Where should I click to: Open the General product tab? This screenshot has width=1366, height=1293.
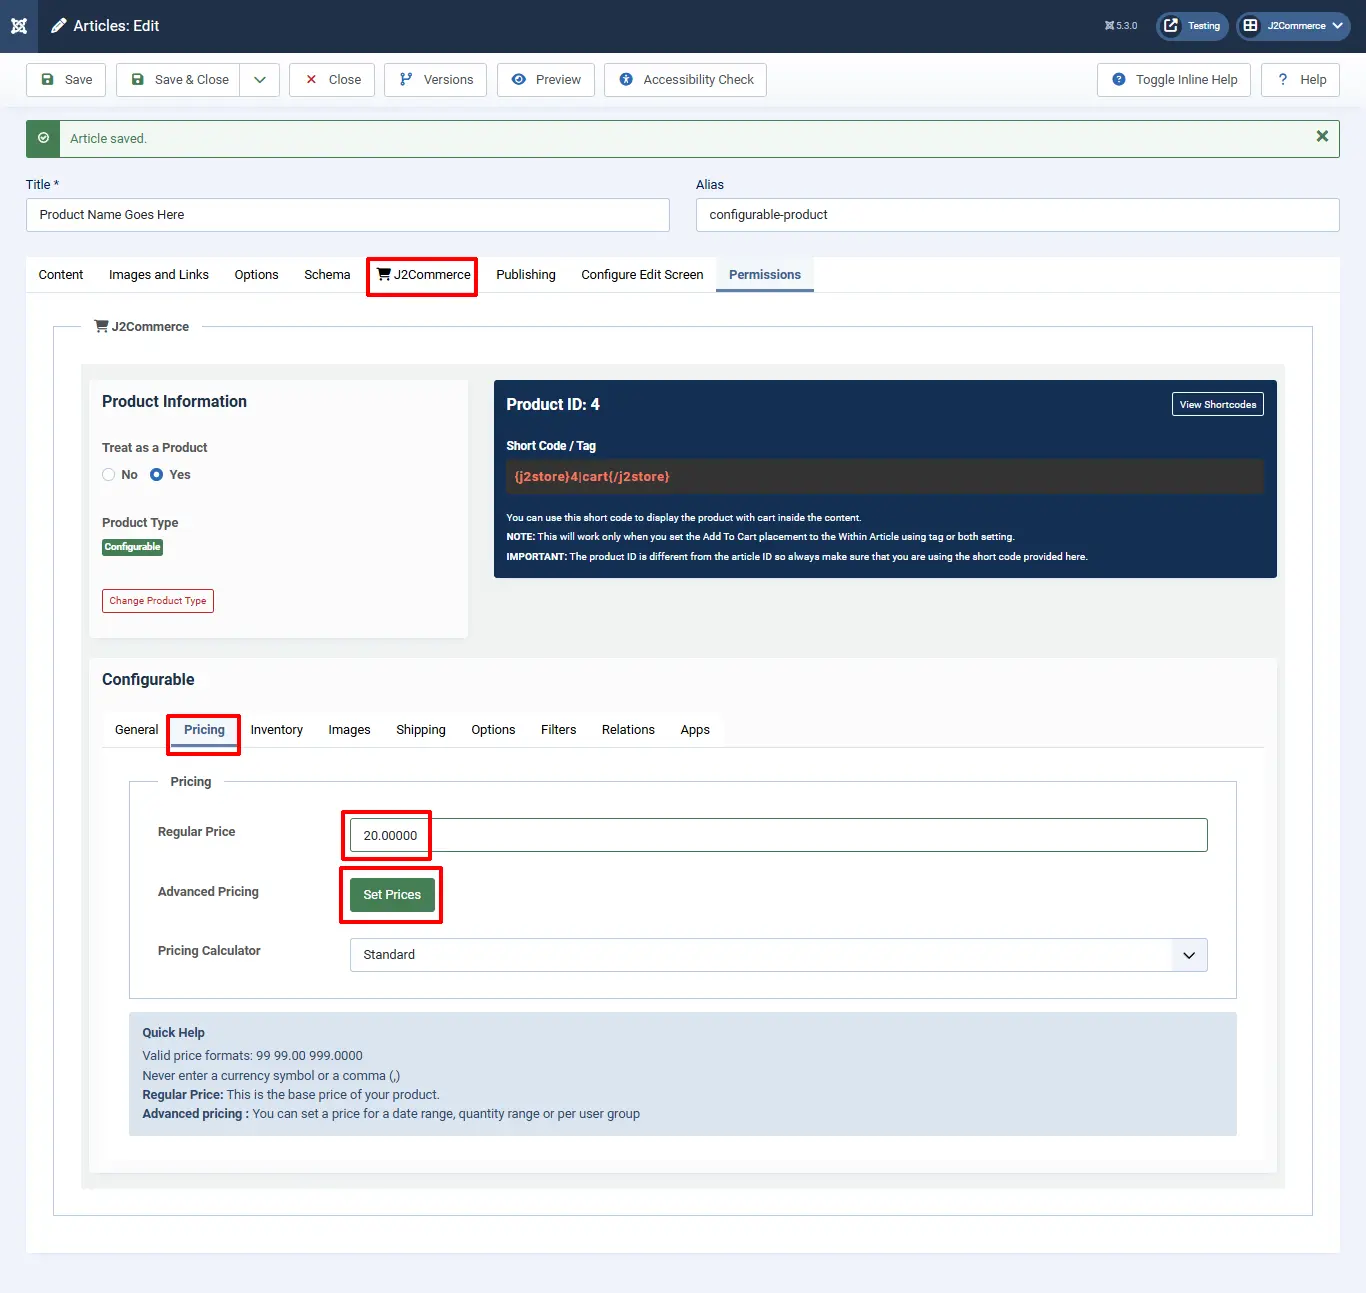(x=136, y=730)
